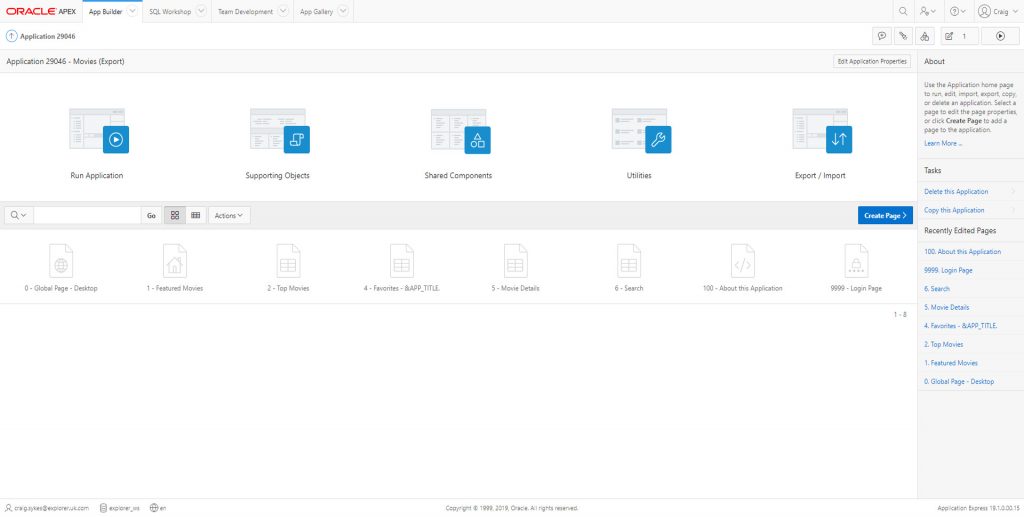Open recently edited 1. Featured Movies
Screen dimensions: 1024x517
pyautogui.click(x=951, y=363)
